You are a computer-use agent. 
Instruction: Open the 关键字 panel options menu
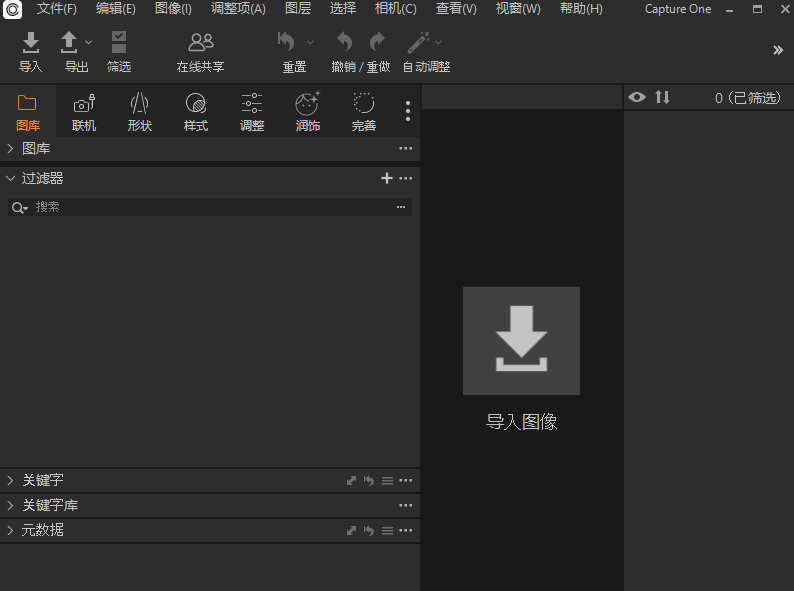[x=406, y=480]
